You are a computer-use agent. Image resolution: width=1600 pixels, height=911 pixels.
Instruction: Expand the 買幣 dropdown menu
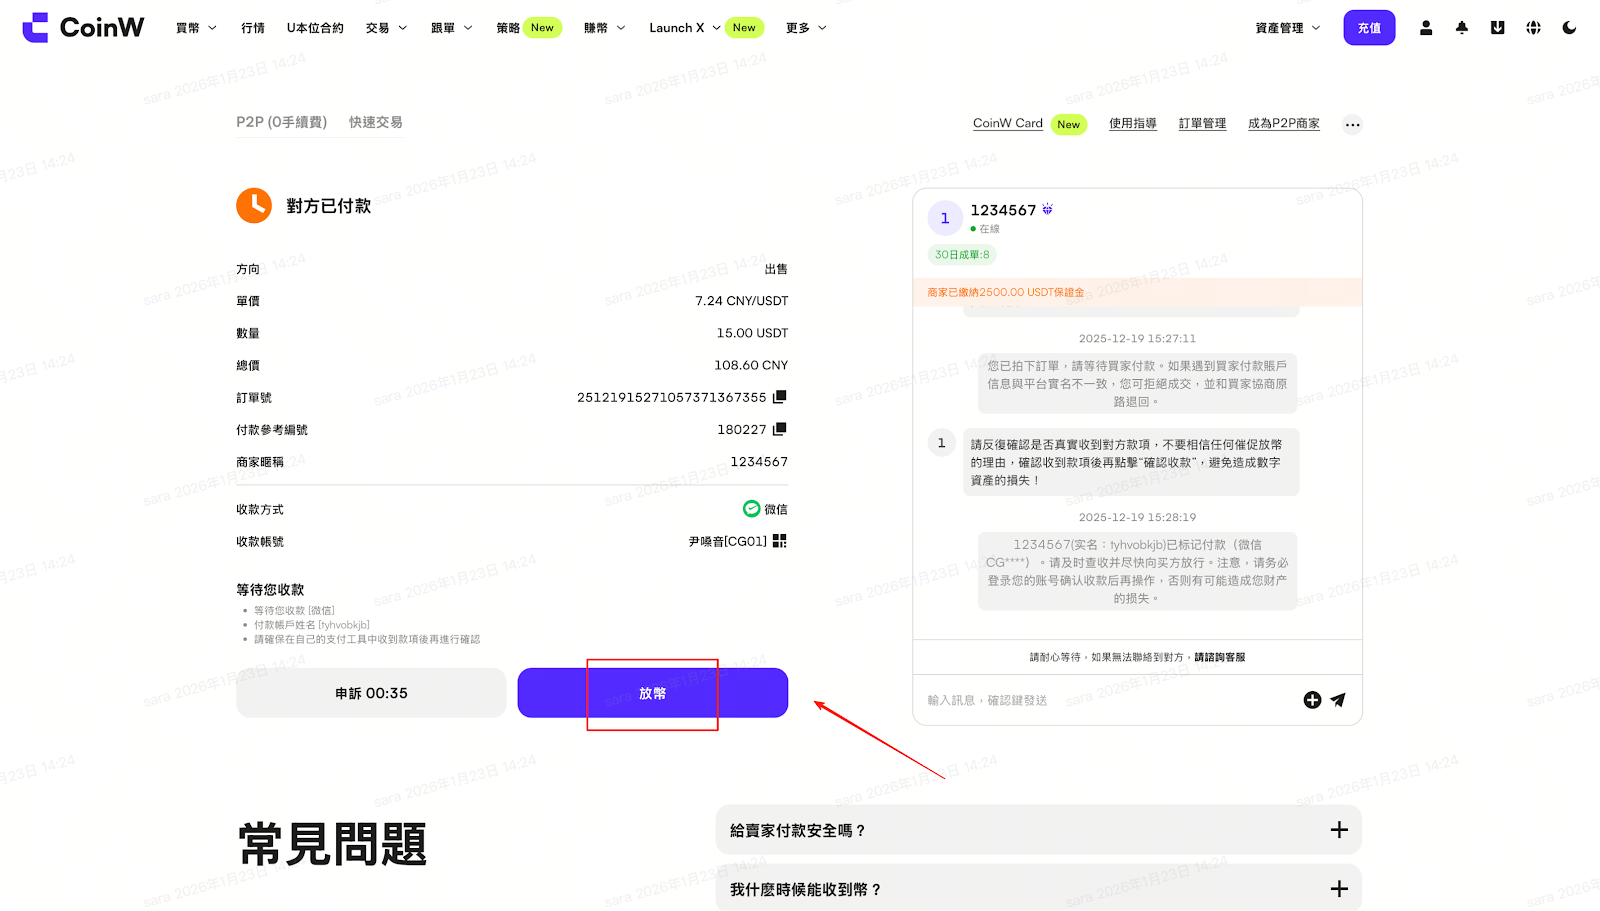(x=196, y=28)
